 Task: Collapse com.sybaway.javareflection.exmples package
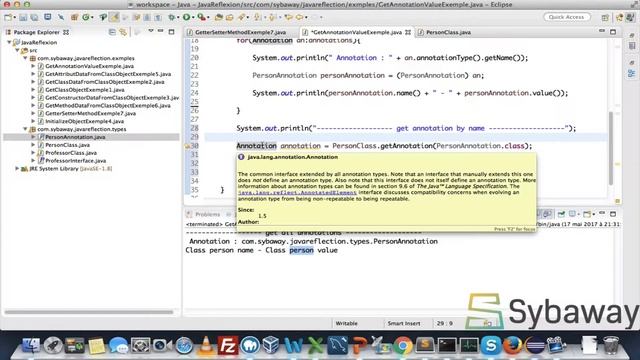click(25, 58)
